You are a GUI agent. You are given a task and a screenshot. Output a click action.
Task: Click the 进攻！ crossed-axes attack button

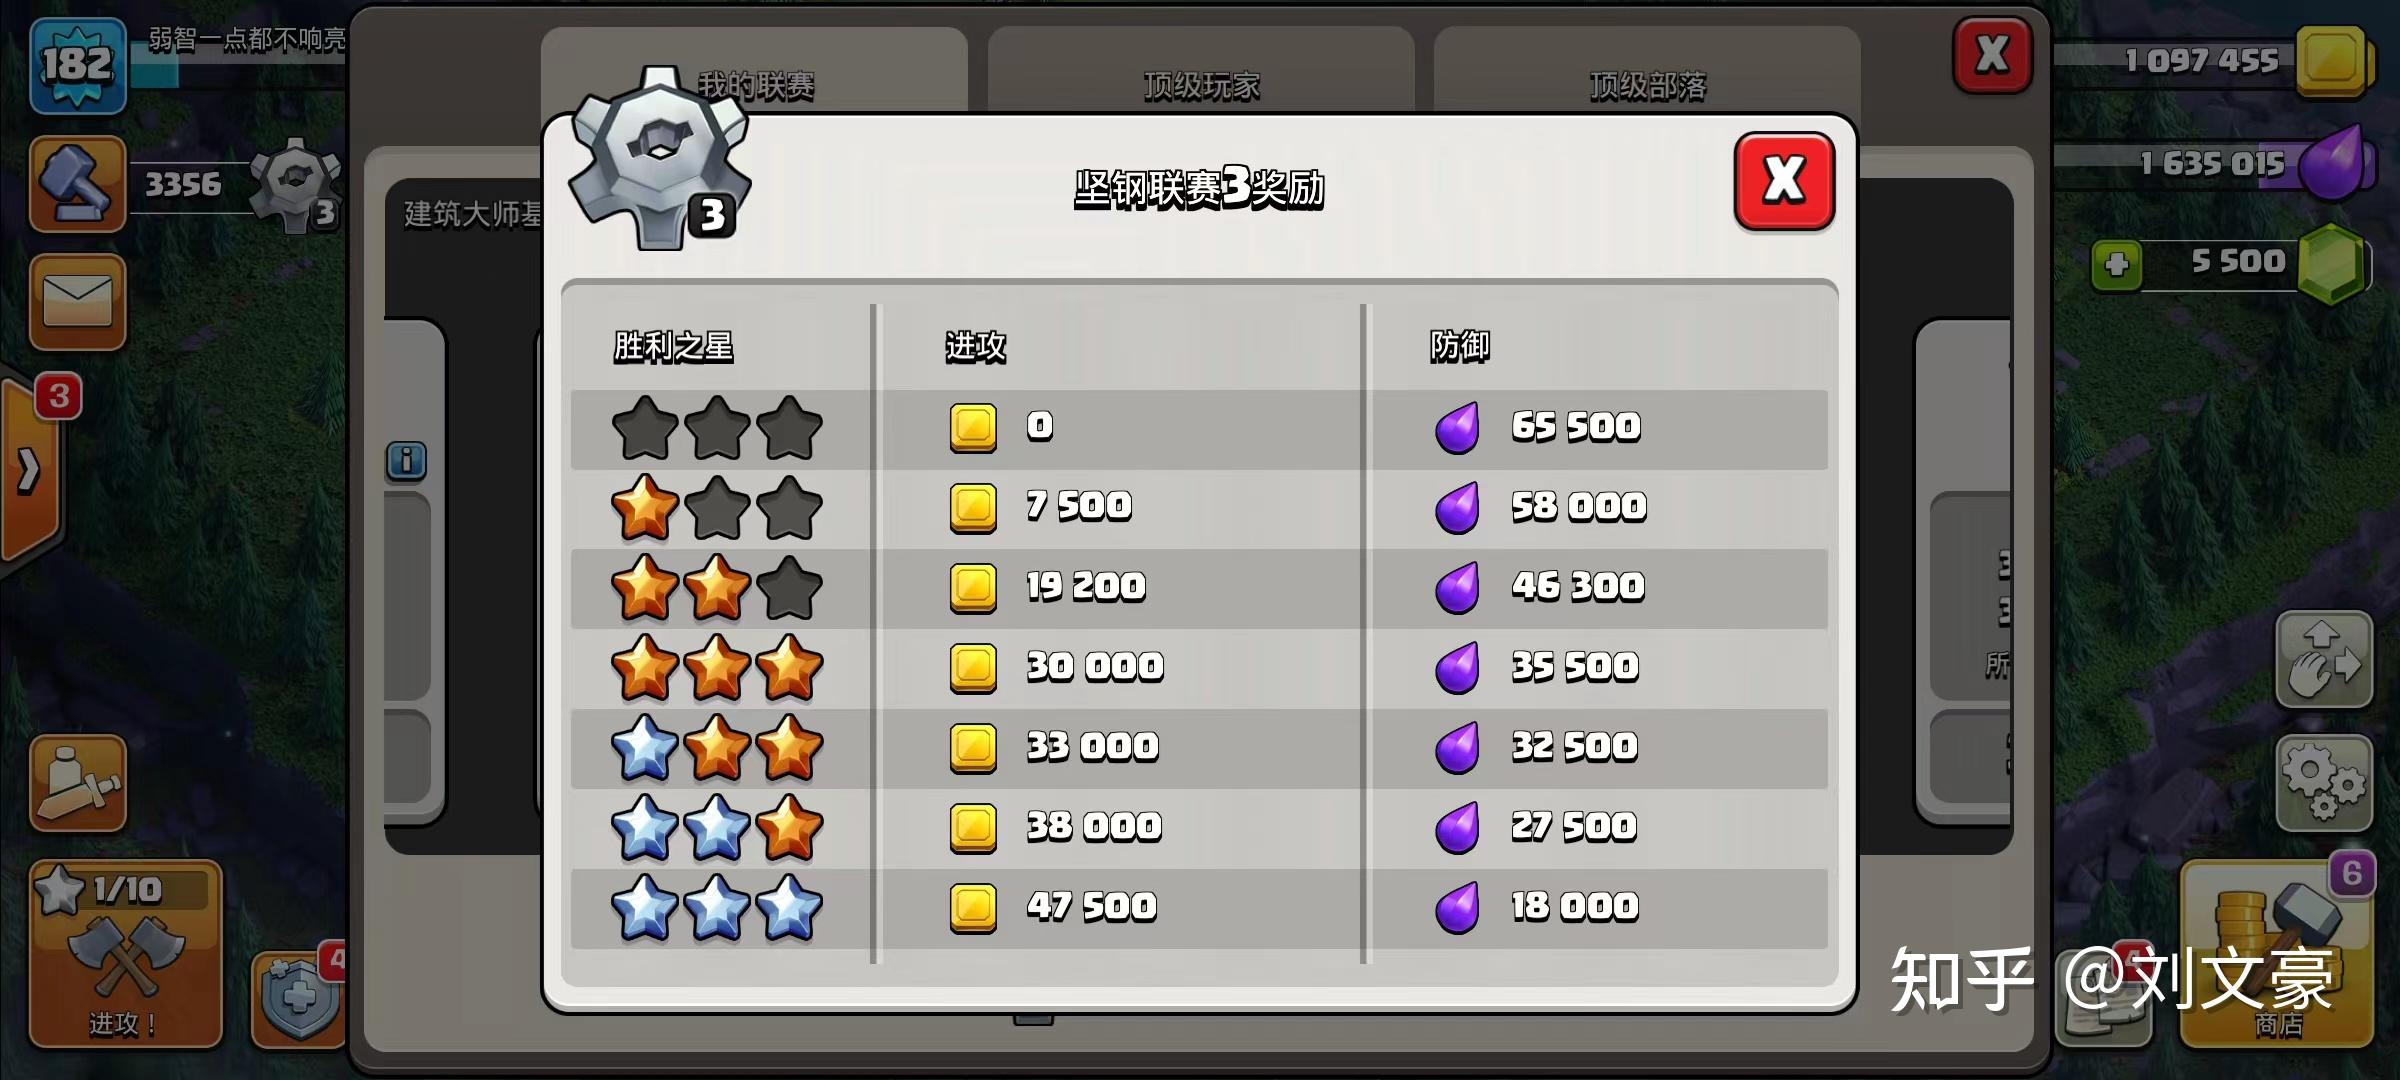coord(125,954)
